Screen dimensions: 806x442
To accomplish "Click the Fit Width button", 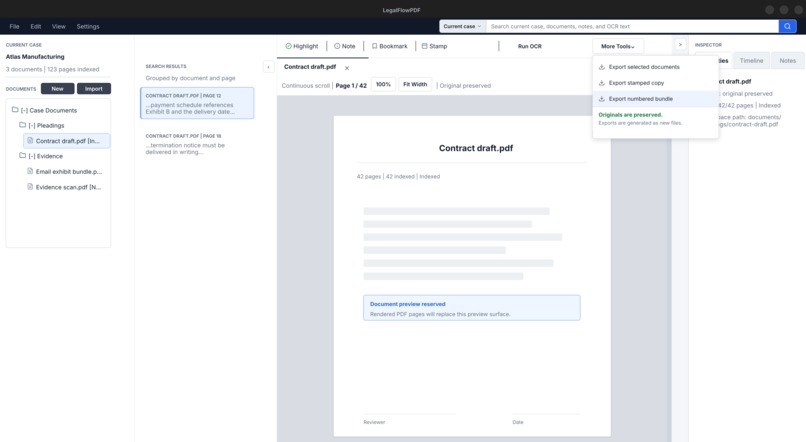I will pos(415,84).
